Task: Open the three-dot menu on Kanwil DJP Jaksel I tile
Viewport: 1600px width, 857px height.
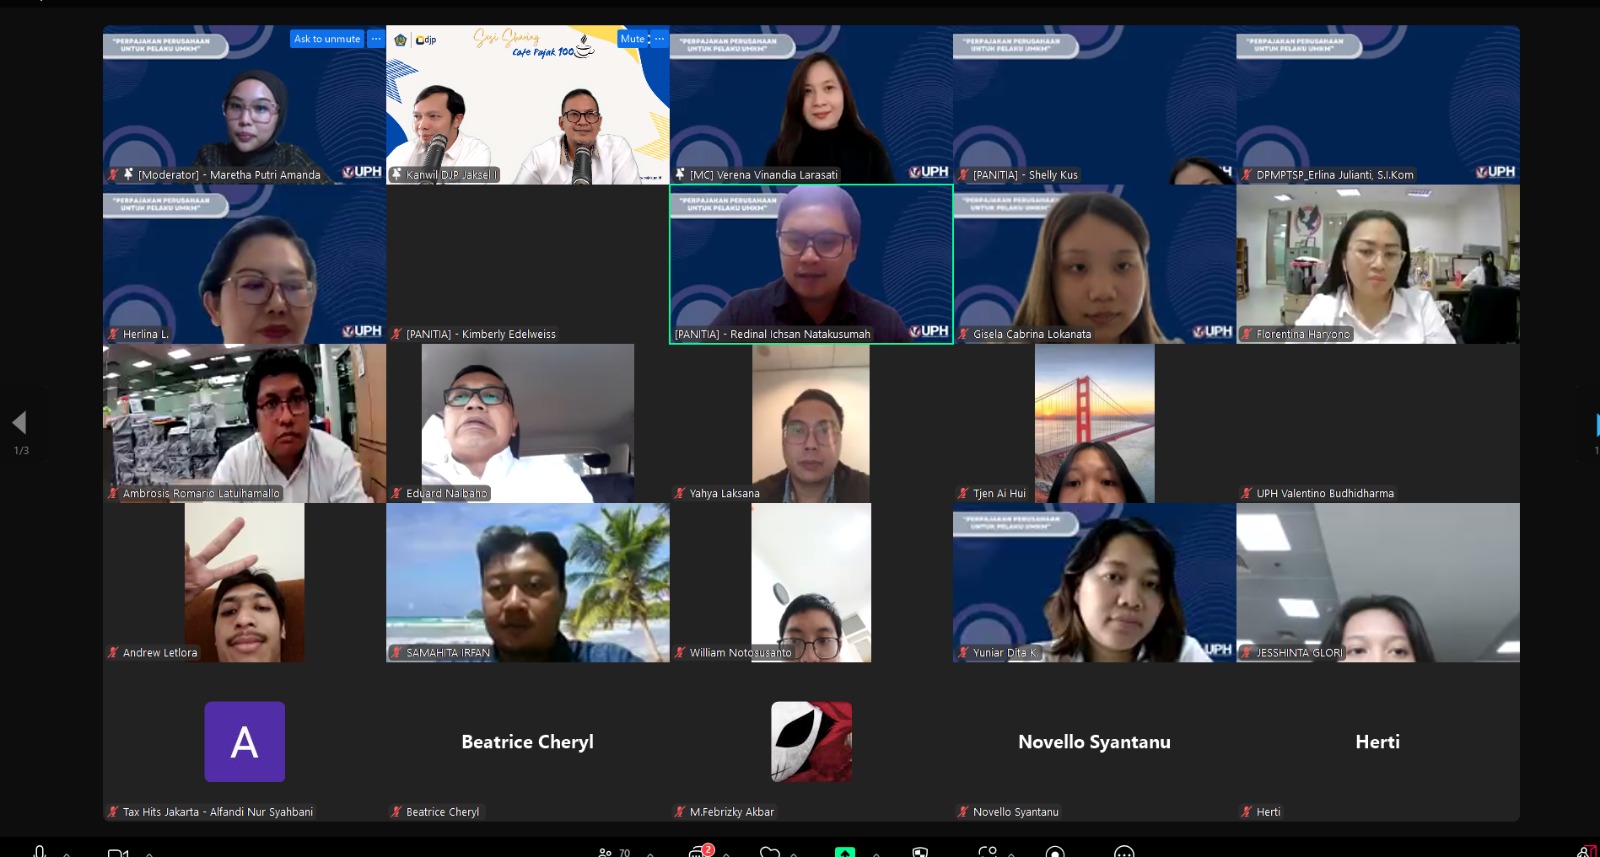Action: click(x=659, y=39)
